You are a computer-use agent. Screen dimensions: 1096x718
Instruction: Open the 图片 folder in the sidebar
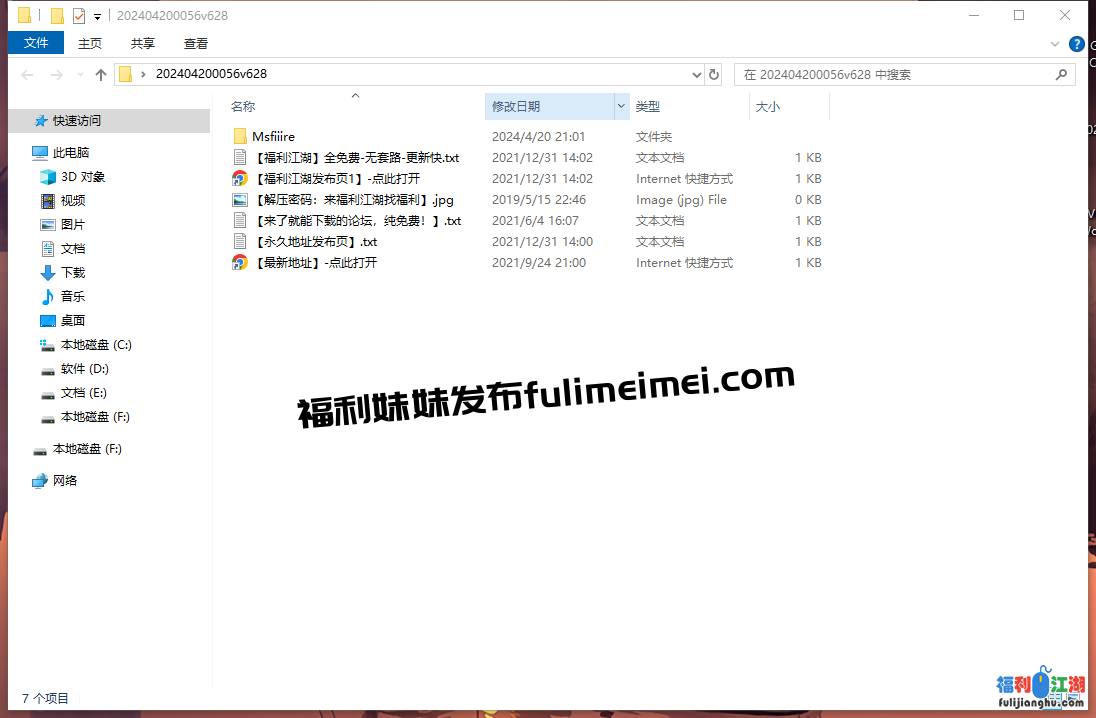[73, 224]
